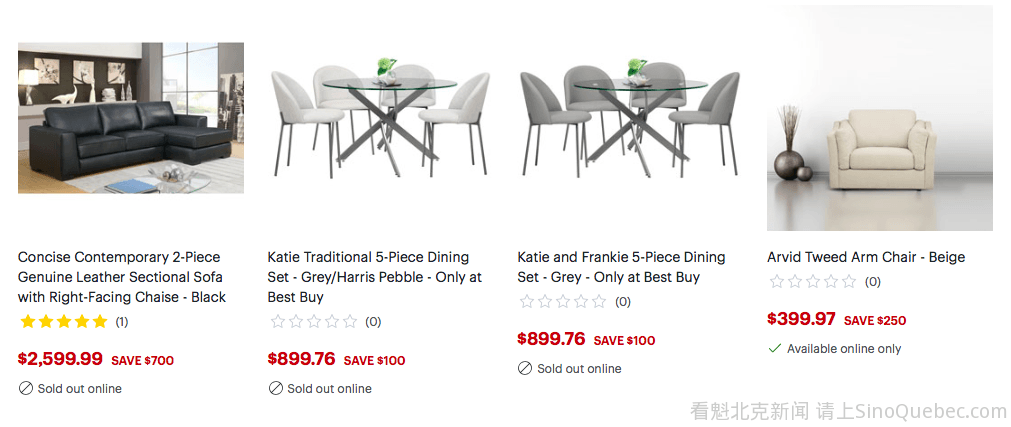Click the Katie and Frankie Dining Set image
This screenshot has width=1011, height=427.
pyautogui.click(x=630, y=118)
